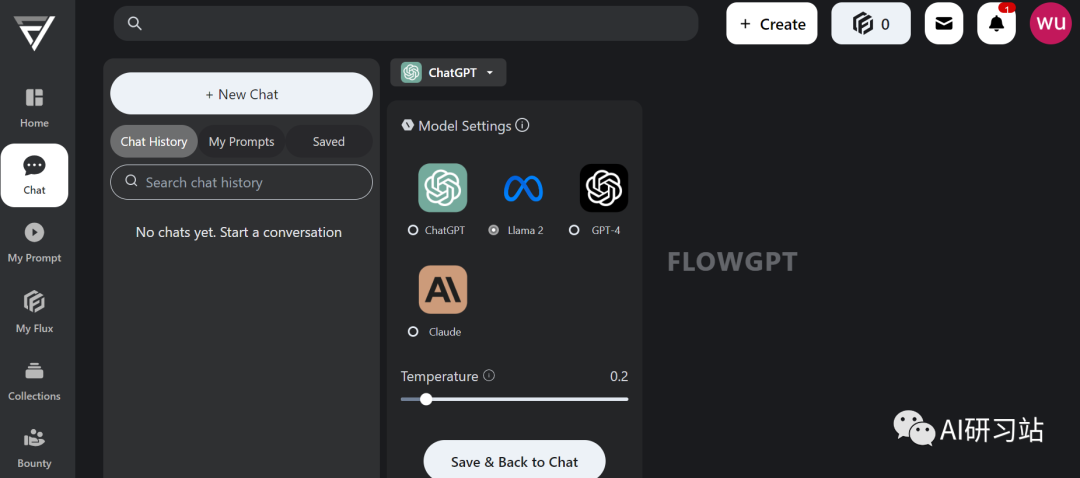Click the Flux balance button showing 0
The image size is (1080, 478).
pyautogui.click(x=871, y=23)
